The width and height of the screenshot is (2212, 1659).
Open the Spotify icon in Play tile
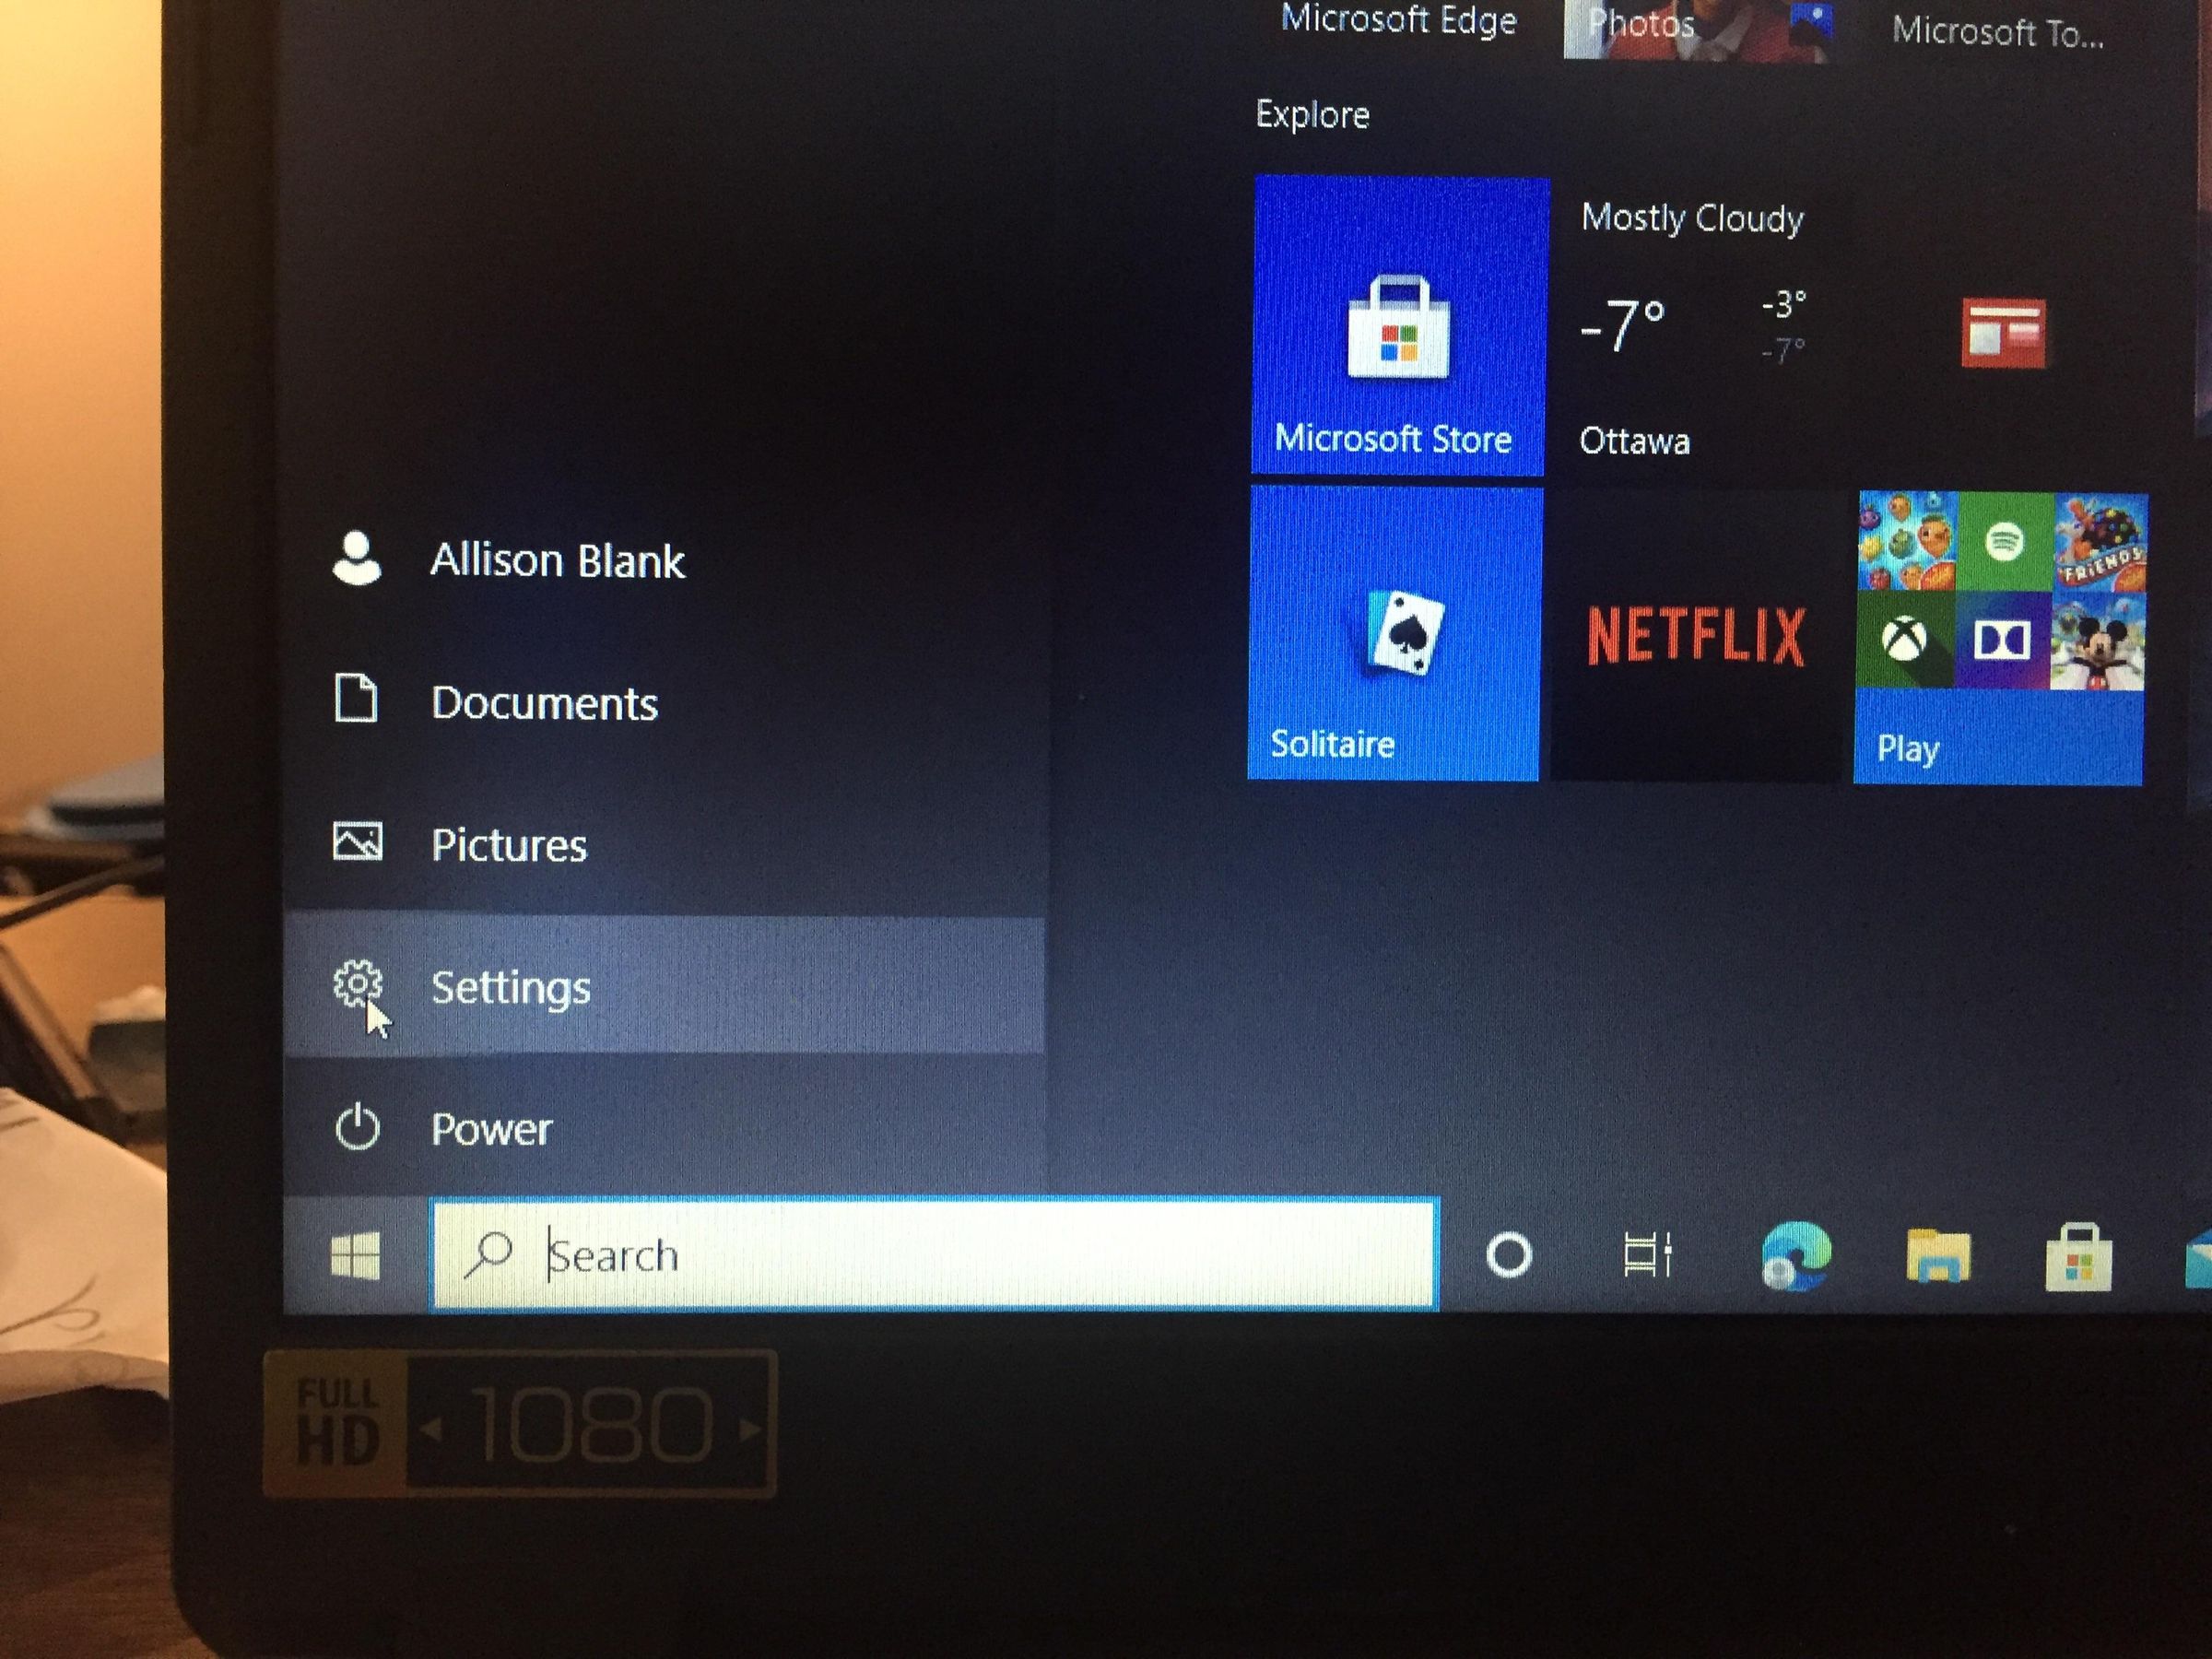coord(2004,542)
